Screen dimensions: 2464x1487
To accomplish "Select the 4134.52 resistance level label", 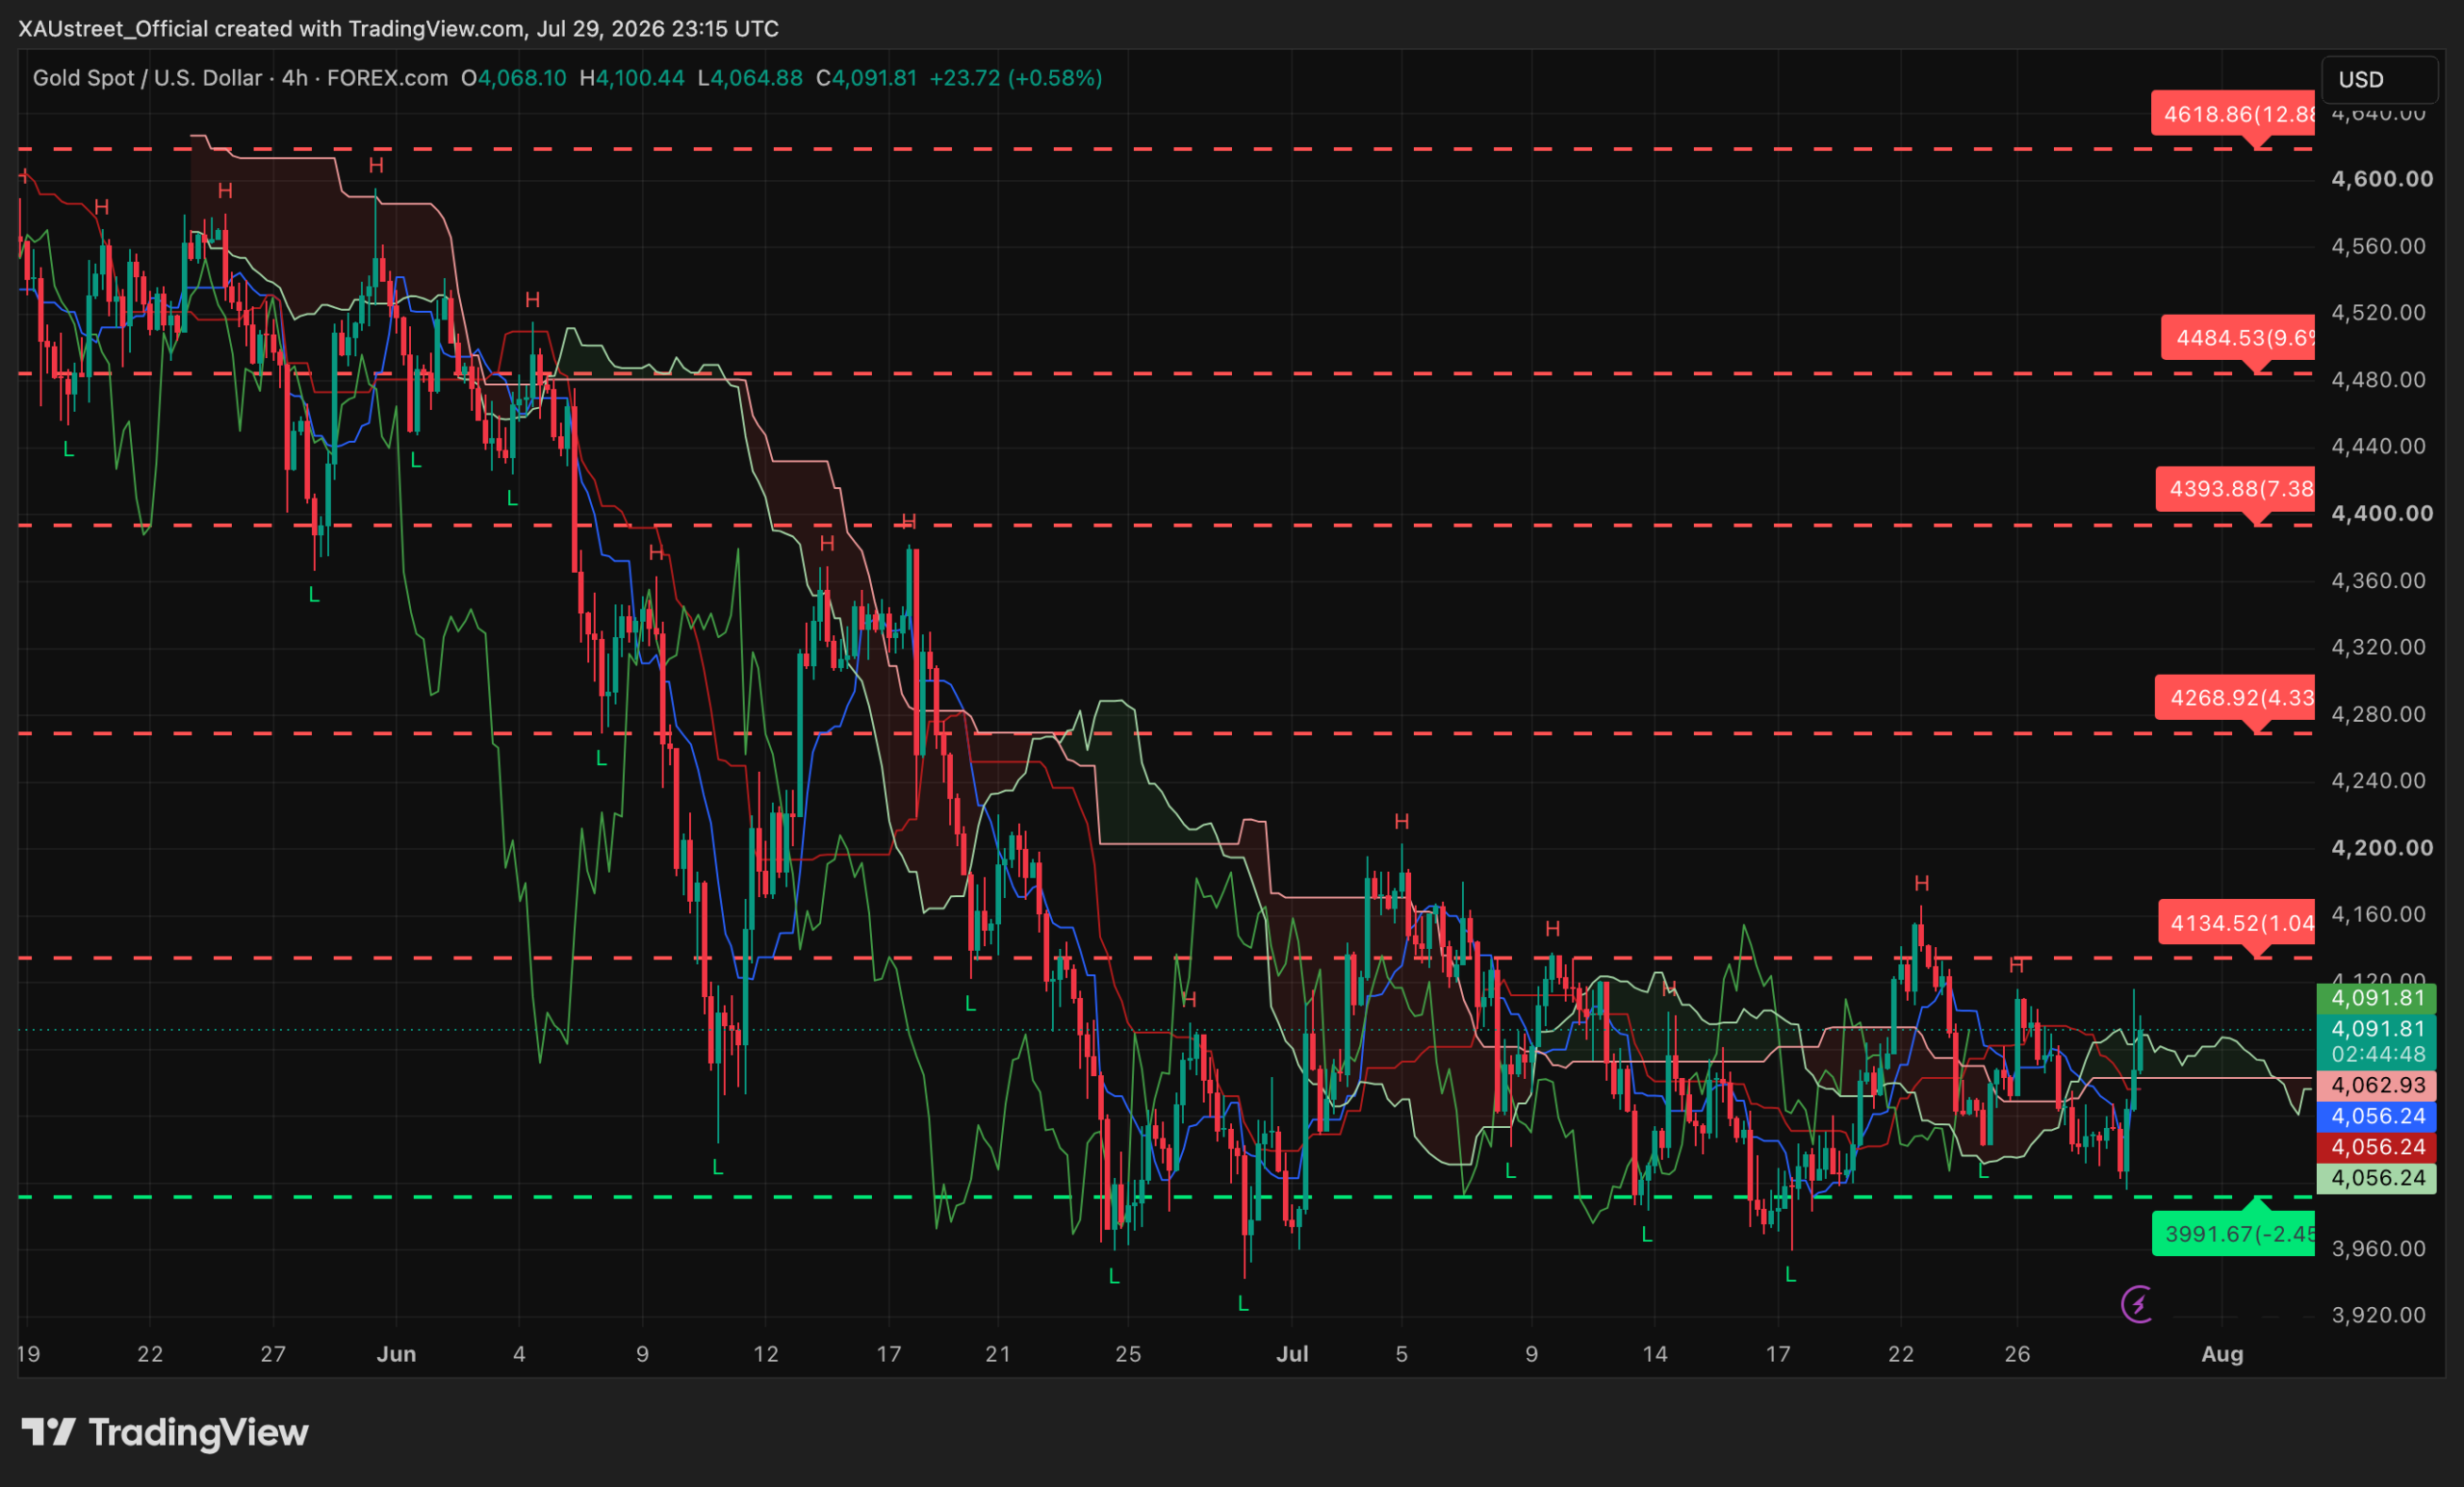I will [x=2236, y=922].
